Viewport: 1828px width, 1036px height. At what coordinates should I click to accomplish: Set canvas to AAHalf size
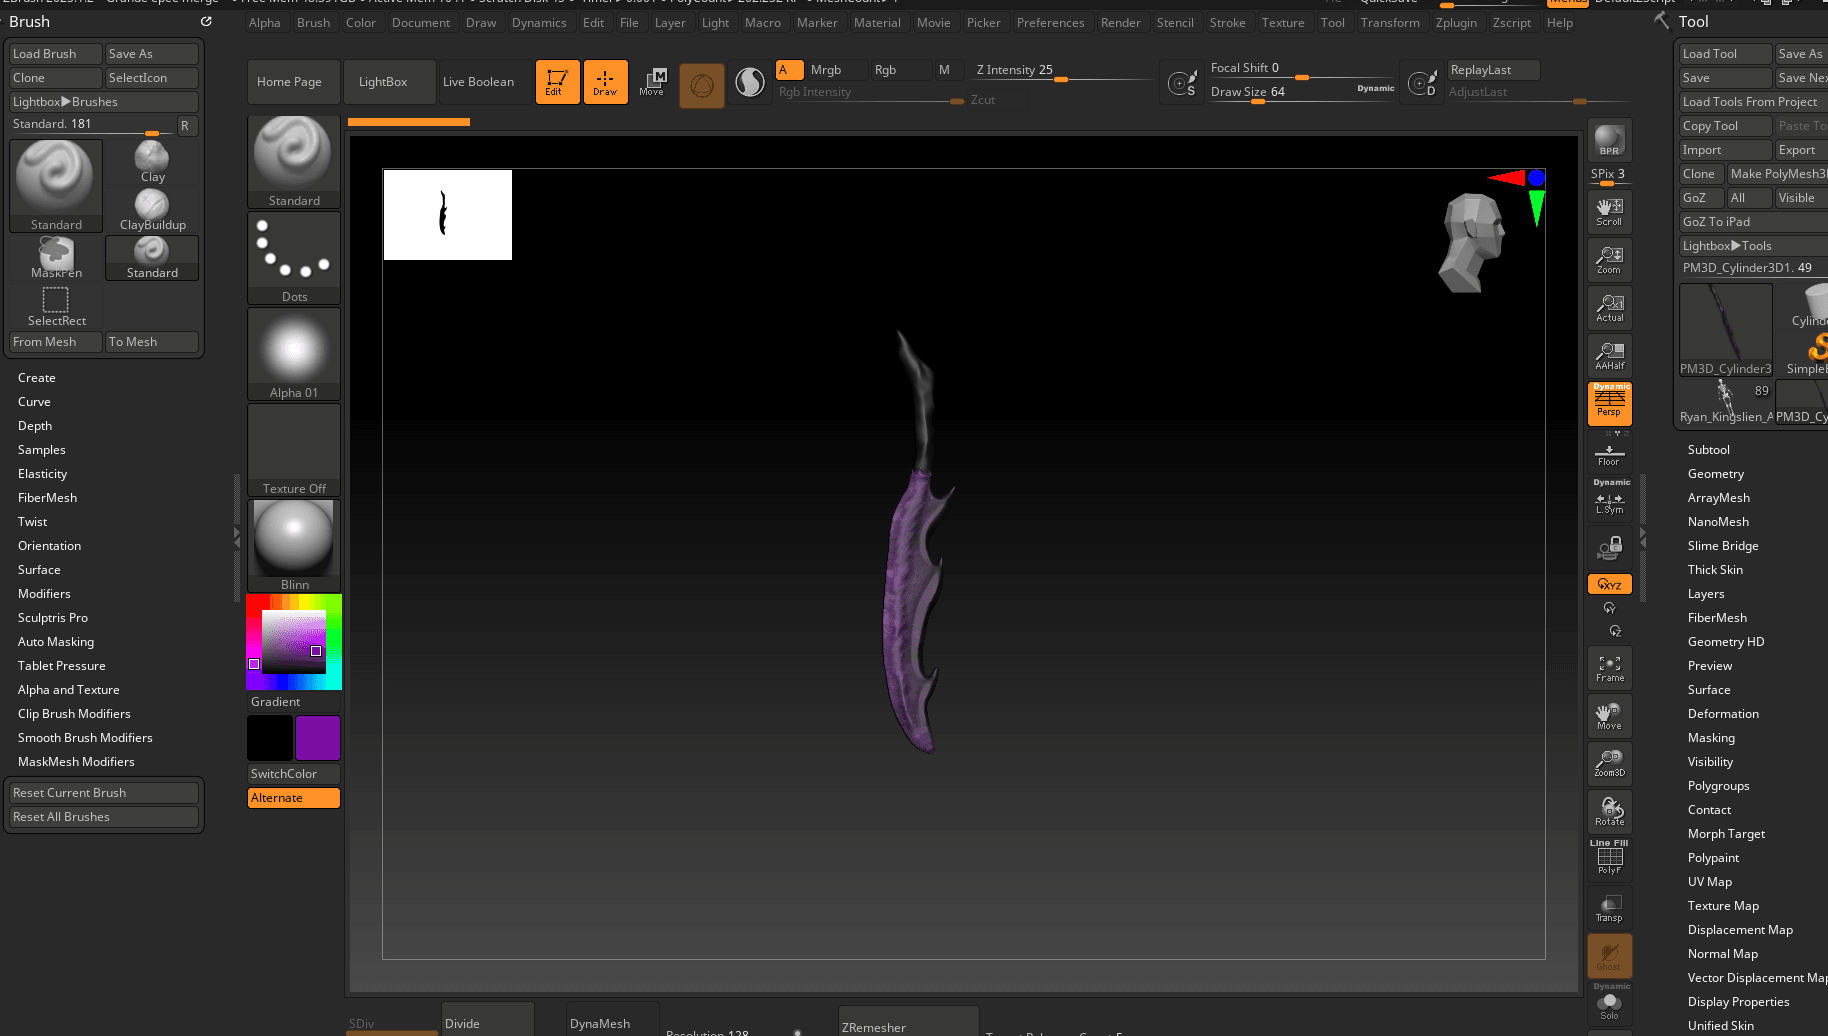[x=1609, y=355]
